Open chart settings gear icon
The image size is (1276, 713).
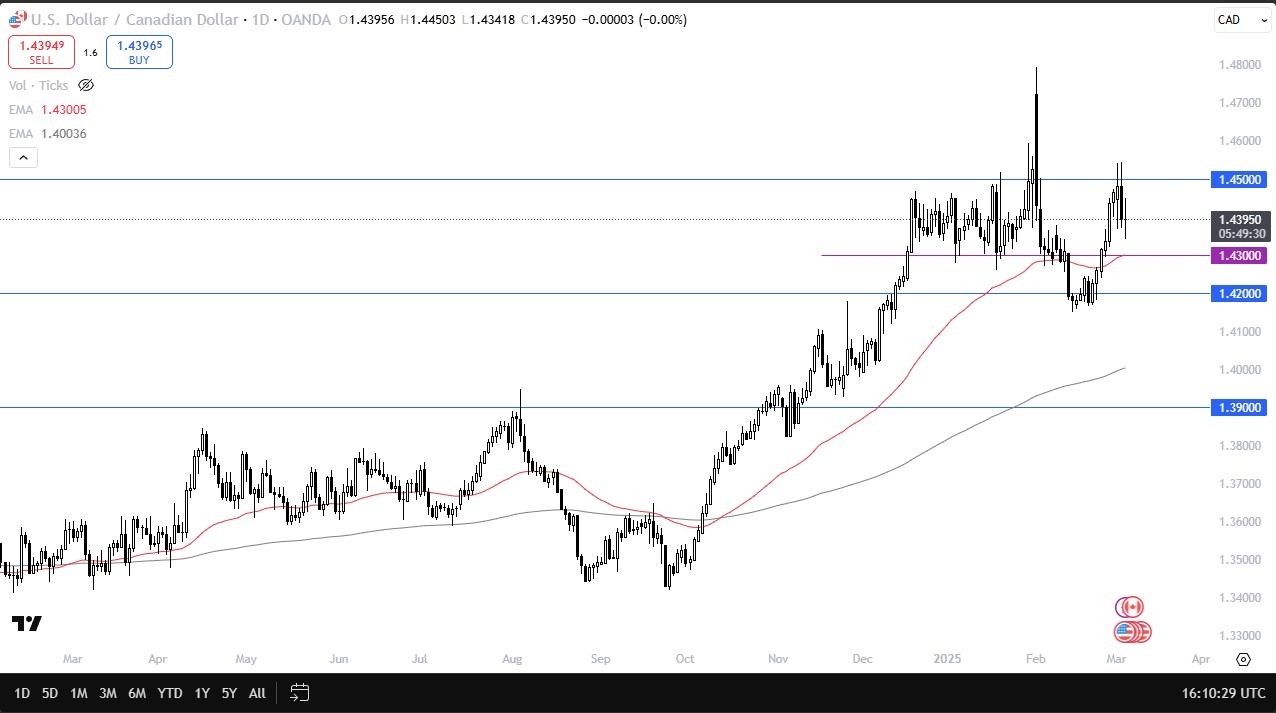click(x=1243, y=660)
